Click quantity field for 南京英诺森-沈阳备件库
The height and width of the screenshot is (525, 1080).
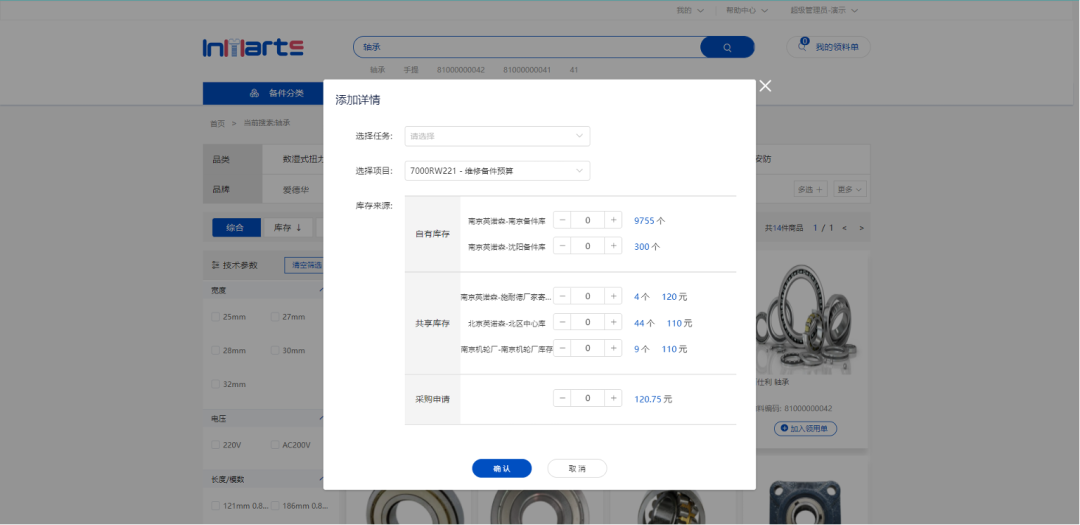[588, 246]
